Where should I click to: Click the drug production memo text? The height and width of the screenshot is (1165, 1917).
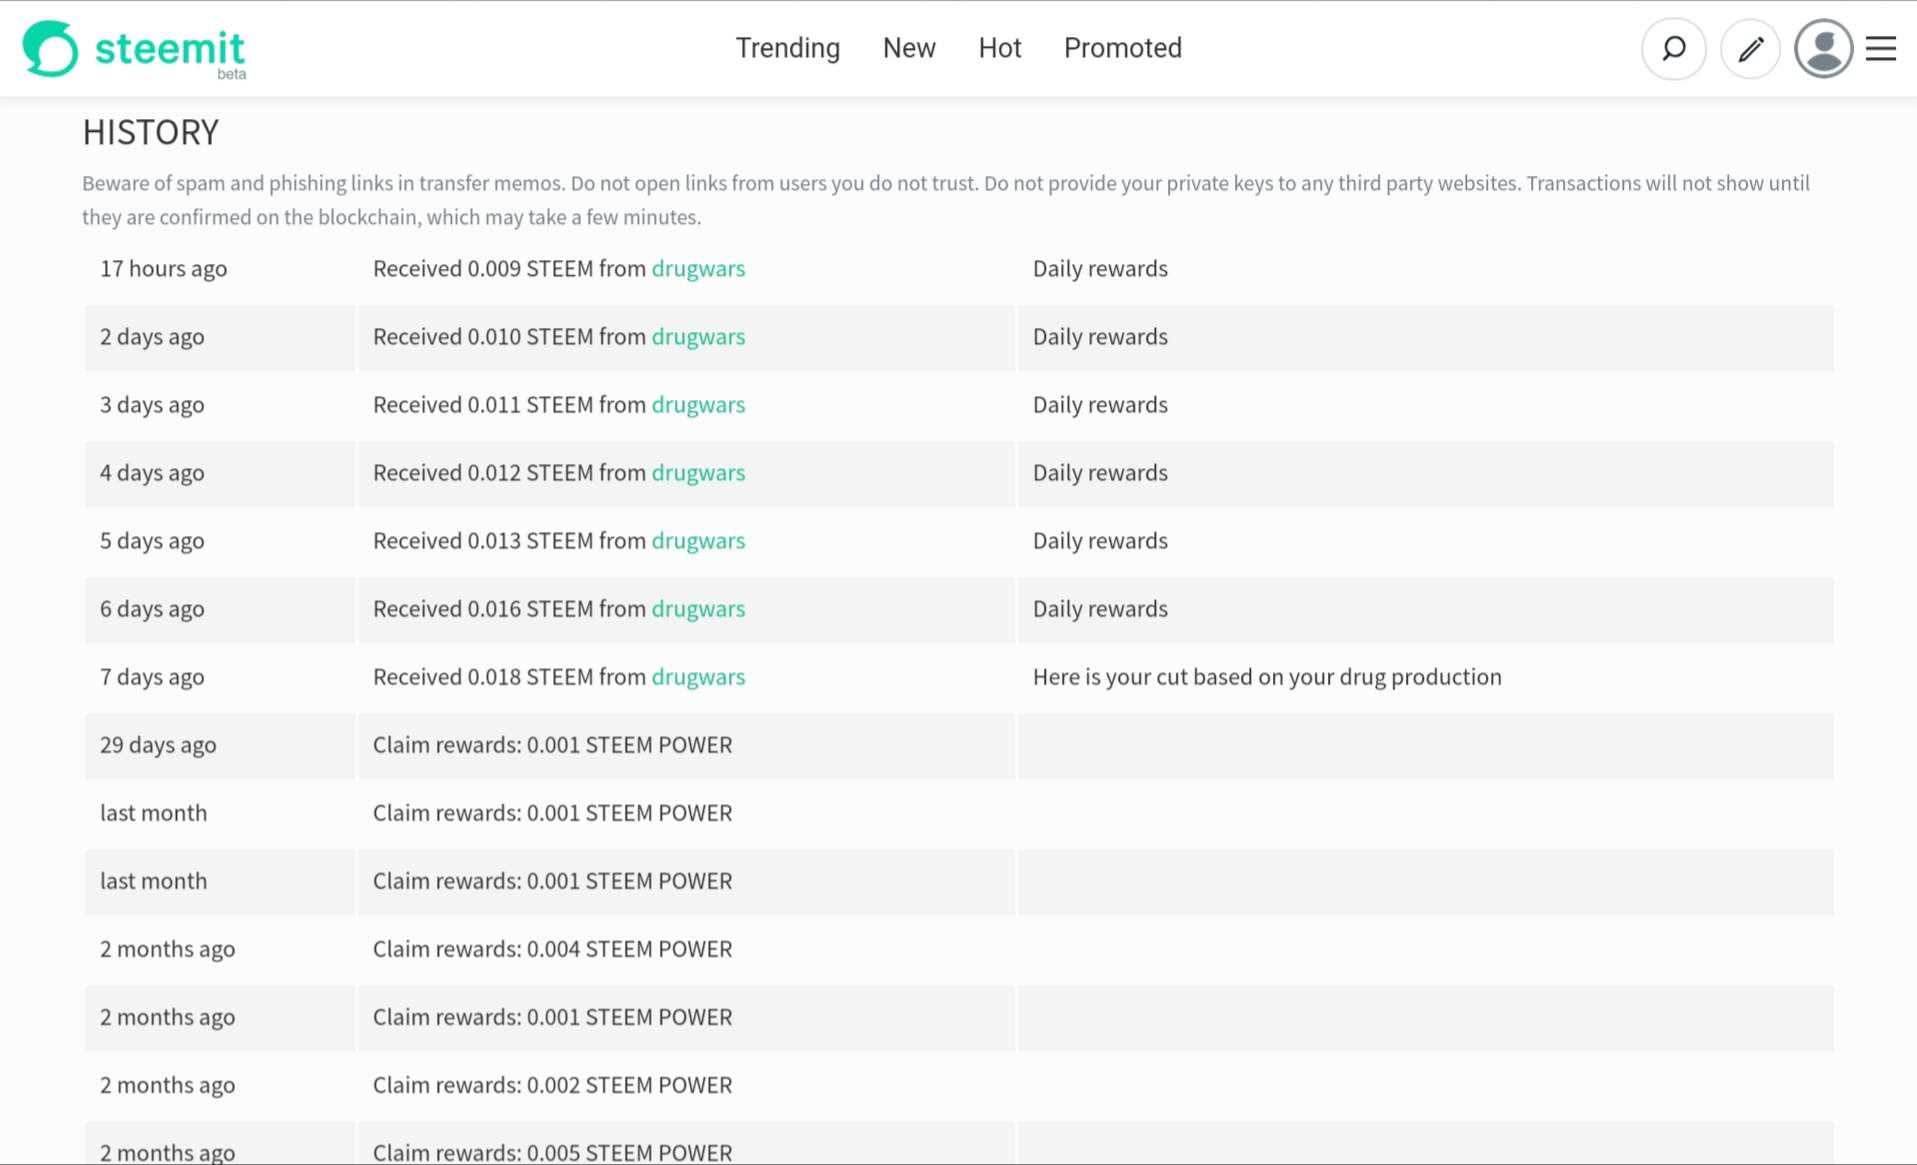pos(1266,677)
